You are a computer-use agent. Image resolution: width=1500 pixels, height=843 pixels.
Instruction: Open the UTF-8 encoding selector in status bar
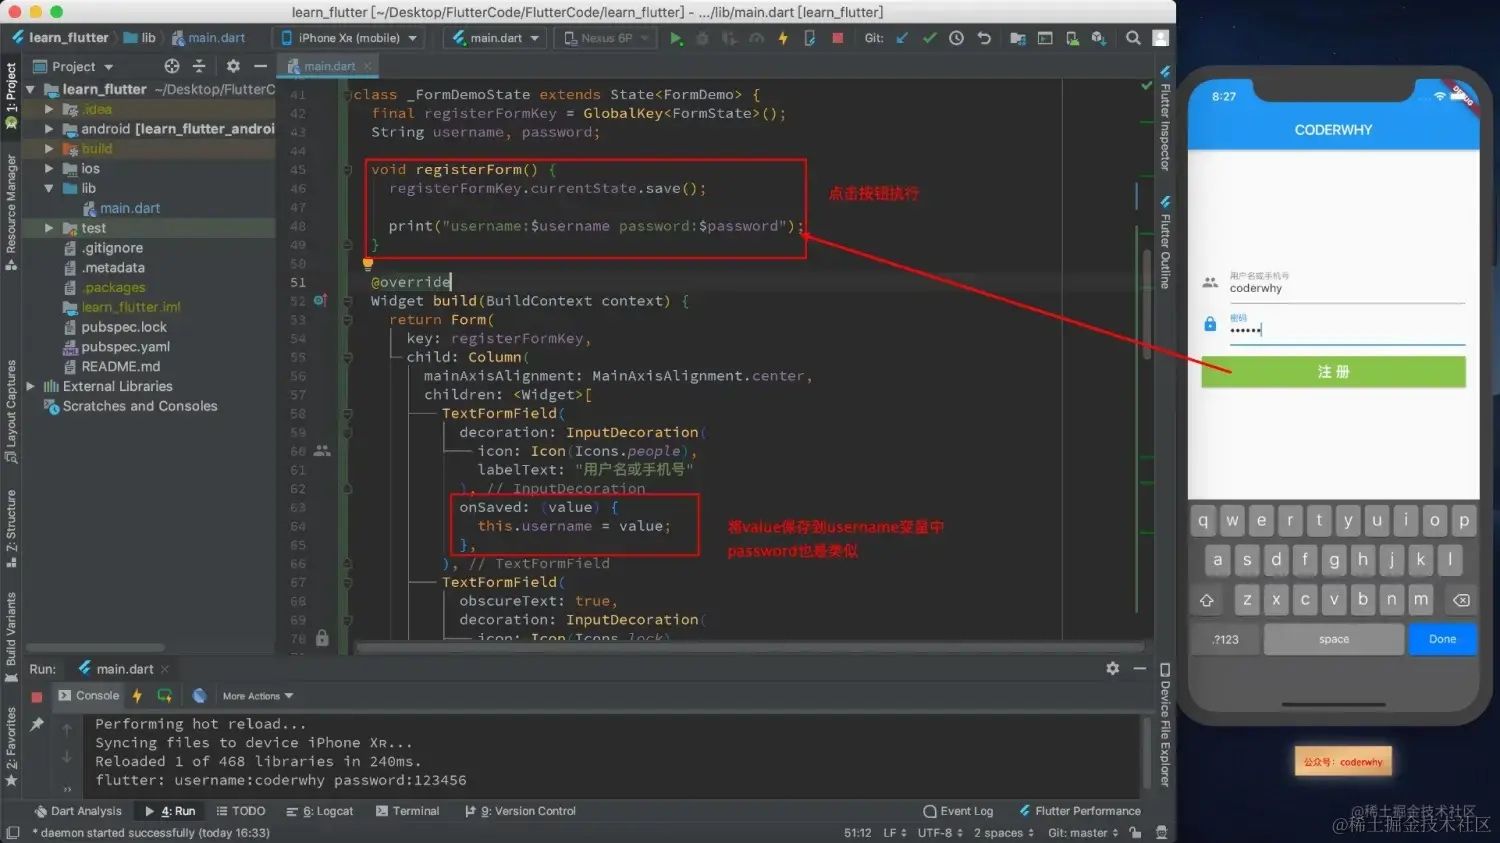tap(940, 832)
